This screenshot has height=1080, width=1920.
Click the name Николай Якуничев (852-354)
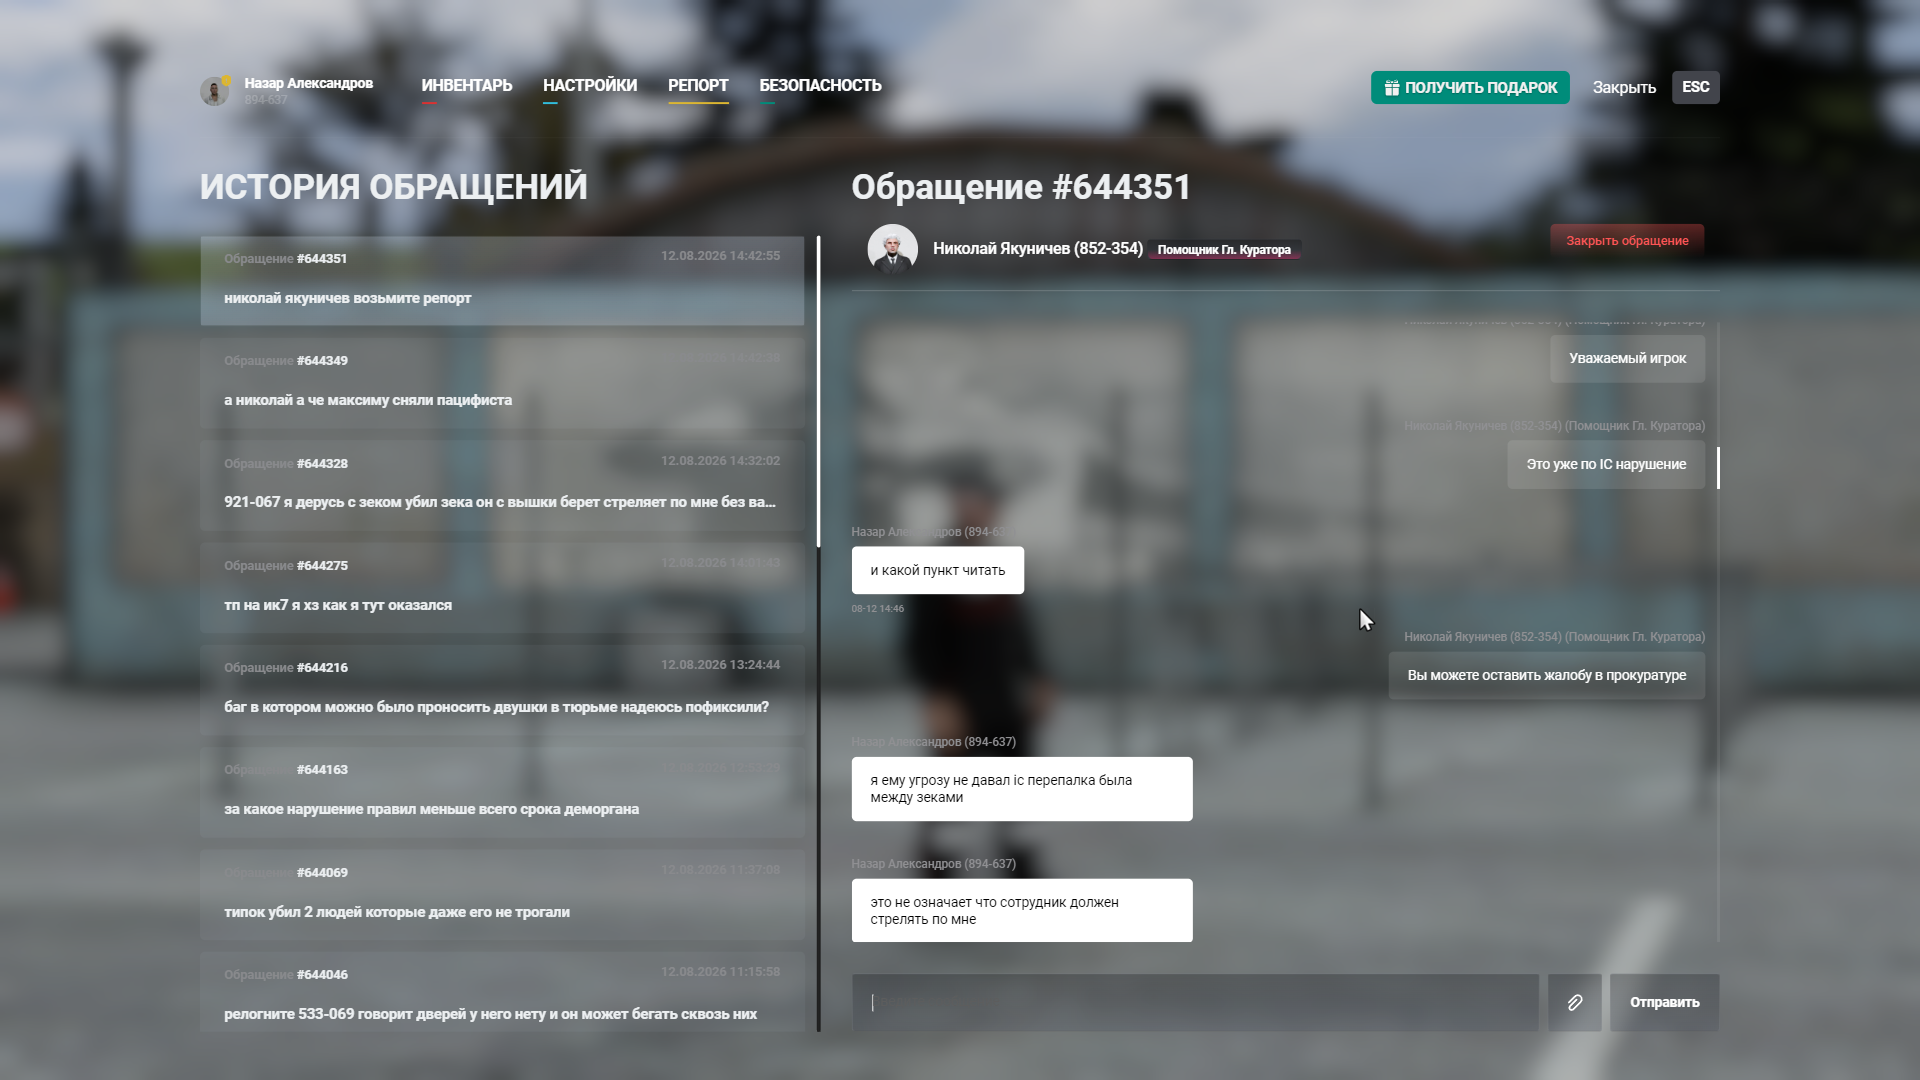coord(1038,248)
